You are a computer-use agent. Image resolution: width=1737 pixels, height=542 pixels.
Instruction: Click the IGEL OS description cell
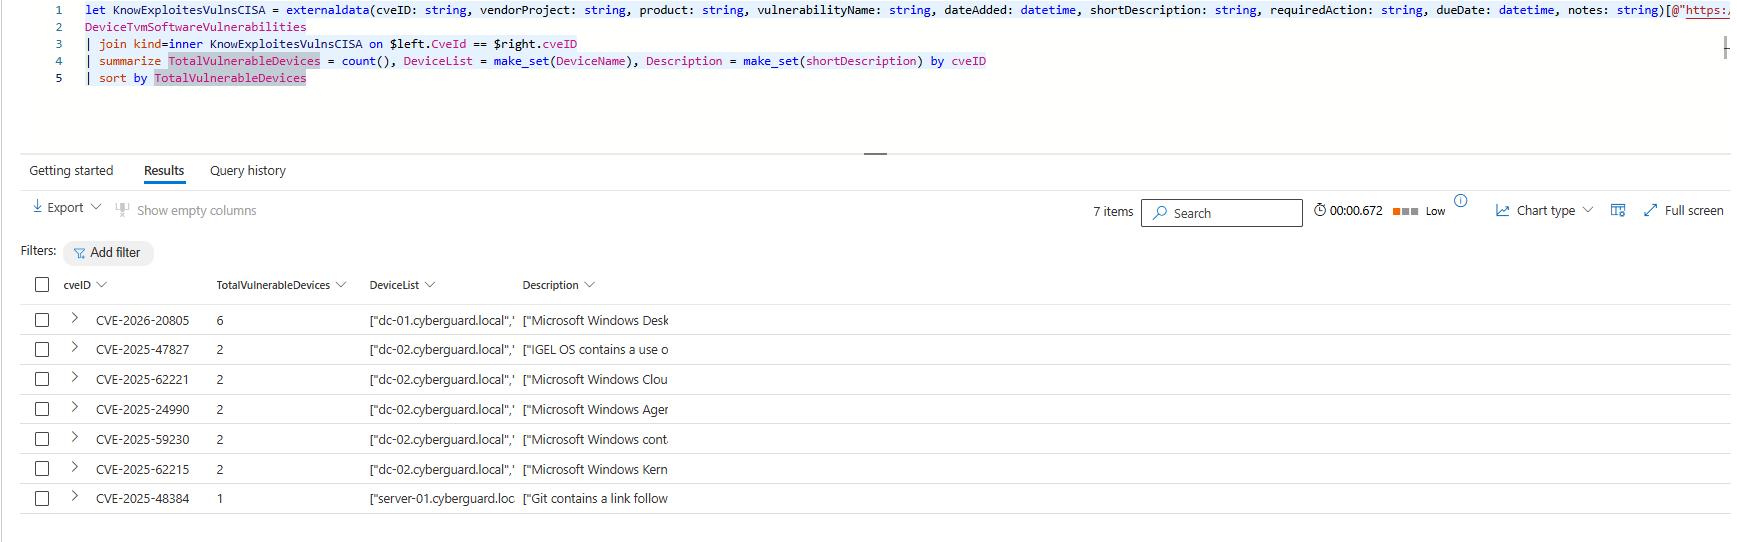[595, 350]
